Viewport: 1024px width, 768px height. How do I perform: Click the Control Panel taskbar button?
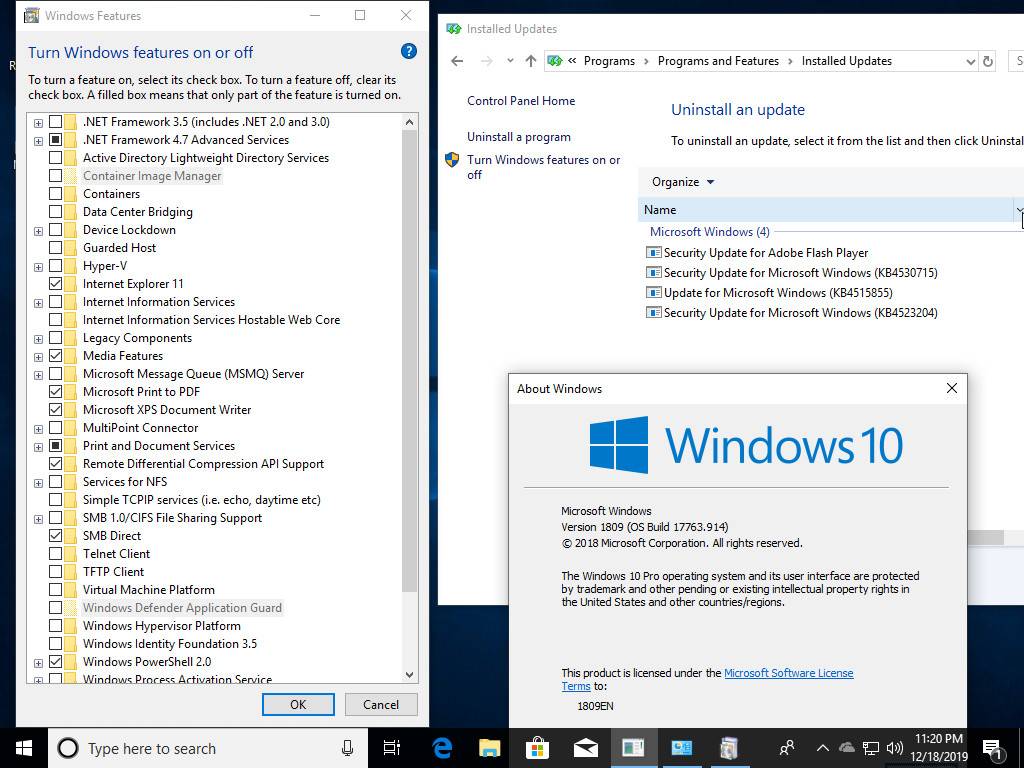pos(681,748)
